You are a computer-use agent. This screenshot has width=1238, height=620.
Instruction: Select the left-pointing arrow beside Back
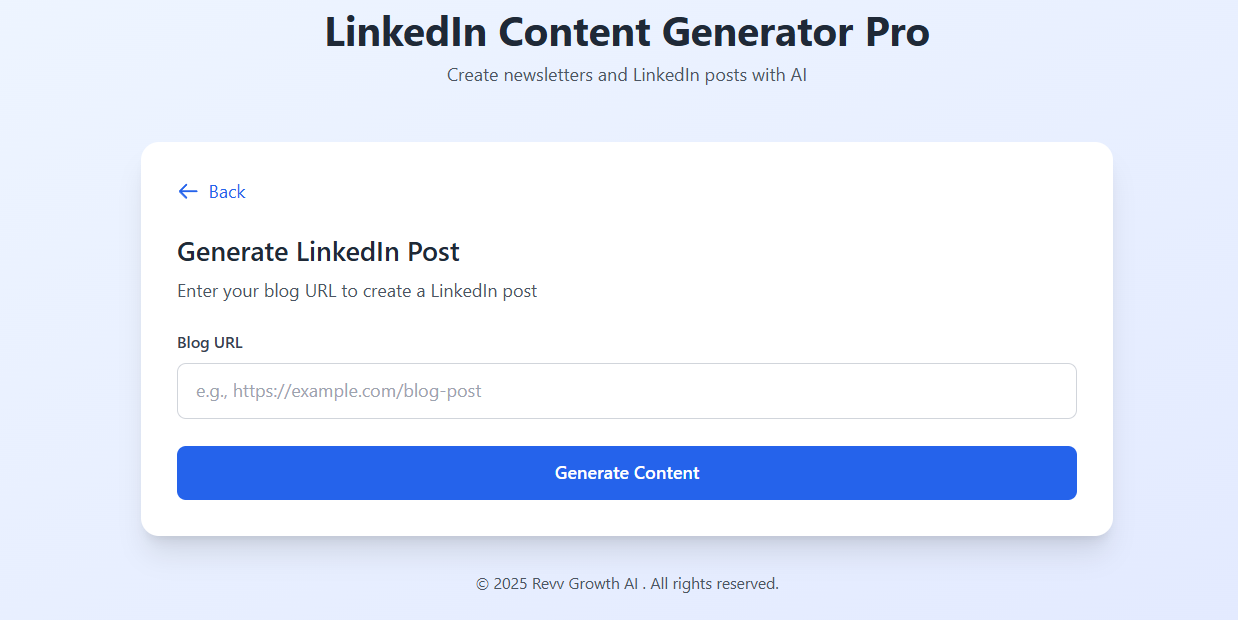[187, 191]
